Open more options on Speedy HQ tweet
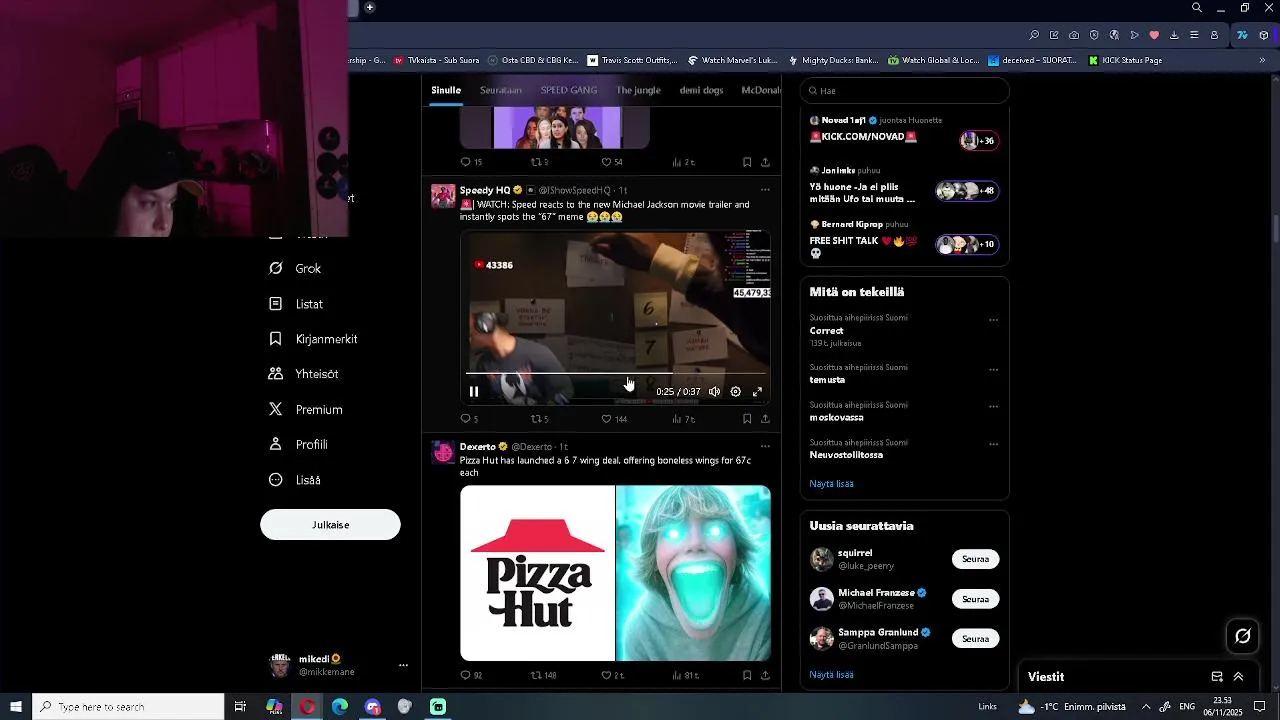 click(765, 190)
